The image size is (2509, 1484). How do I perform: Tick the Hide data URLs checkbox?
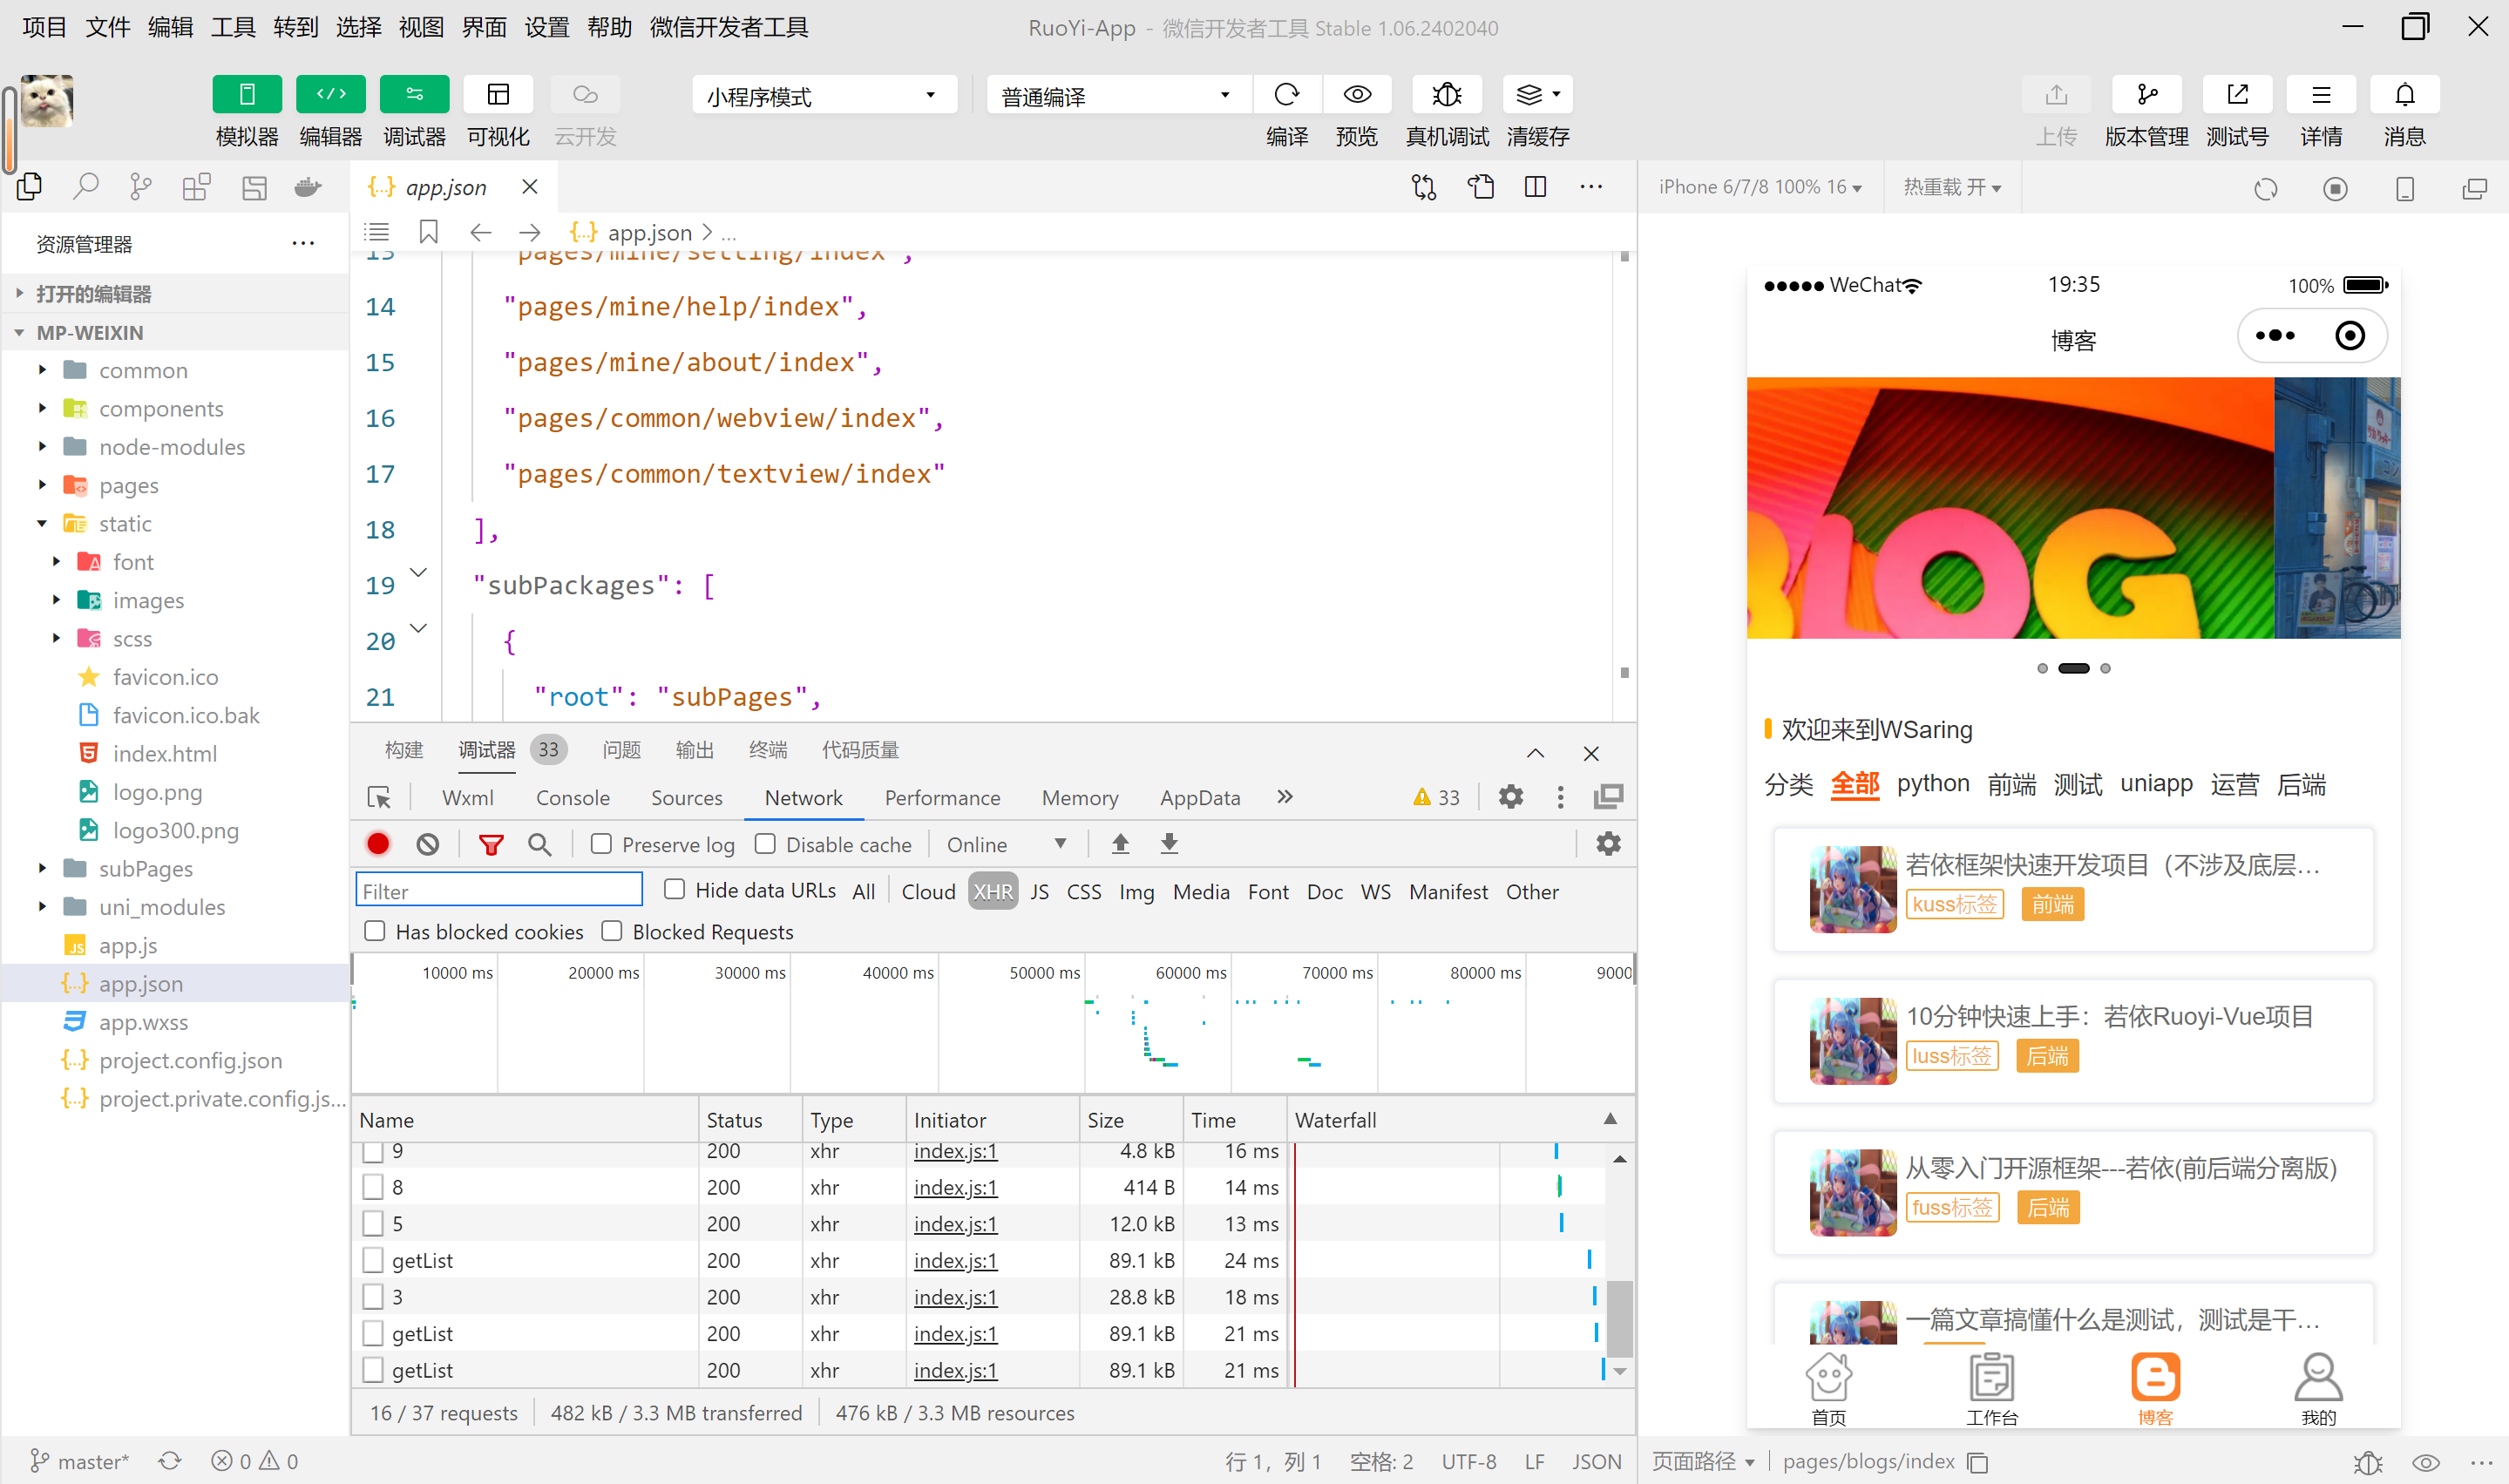click(x=675, y=889)
